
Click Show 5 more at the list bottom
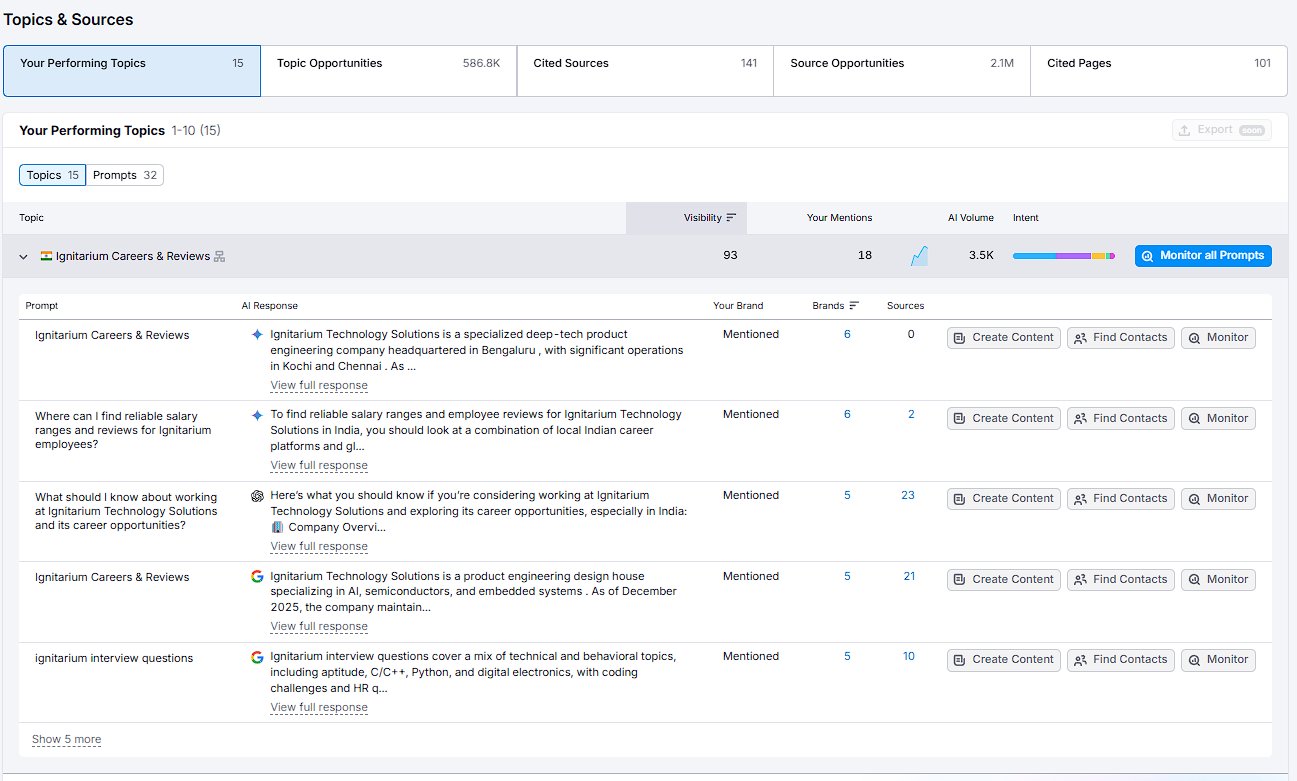[66, 739]
